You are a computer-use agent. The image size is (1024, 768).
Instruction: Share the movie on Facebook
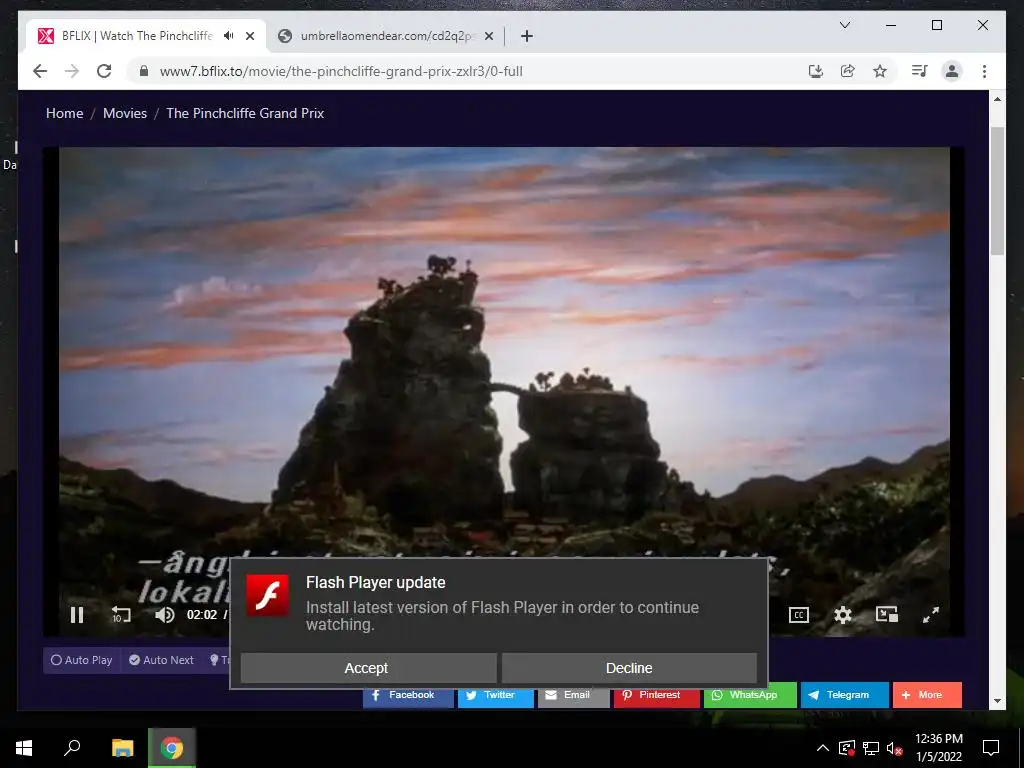pyautogui.click(x=408, y=695)
